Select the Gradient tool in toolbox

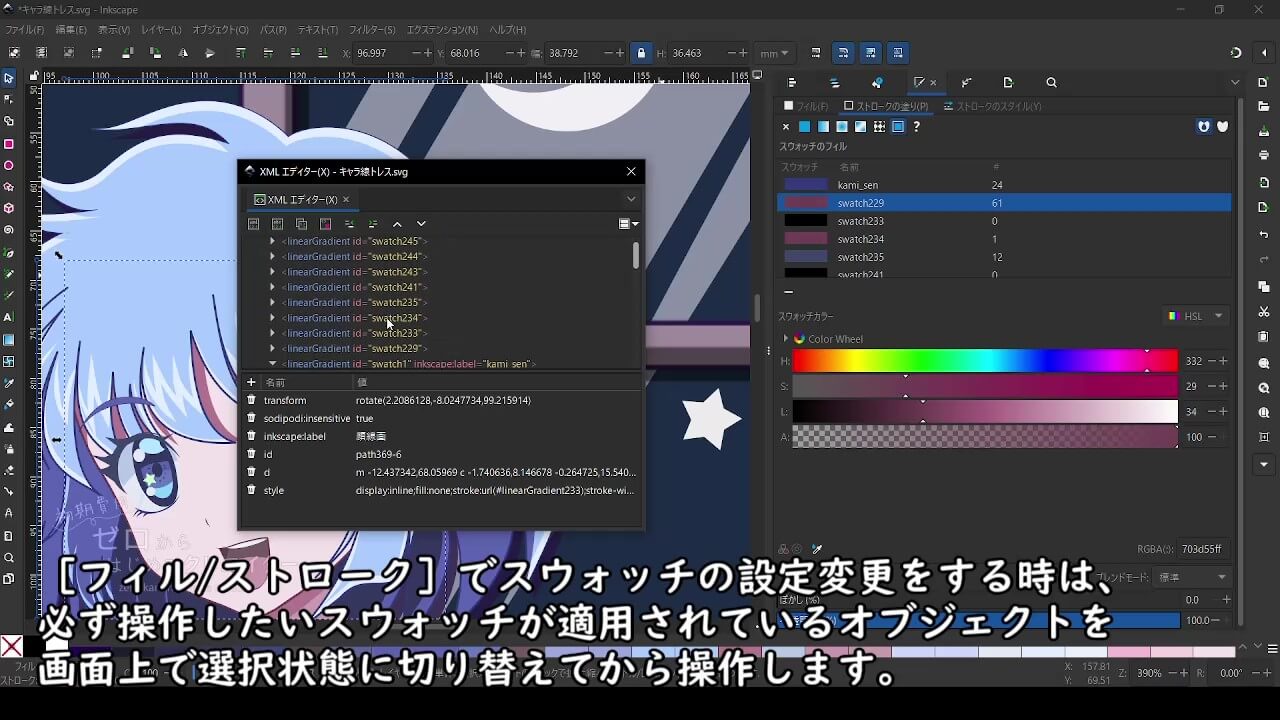pyautogui.click(x=9, y=339)
